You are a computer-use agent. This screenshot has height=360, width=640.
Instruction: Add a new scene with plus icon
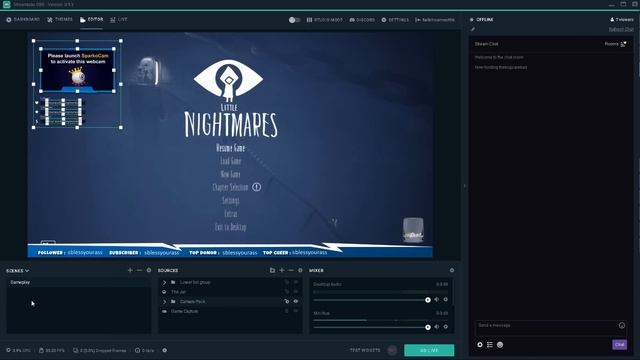(130, 270)
